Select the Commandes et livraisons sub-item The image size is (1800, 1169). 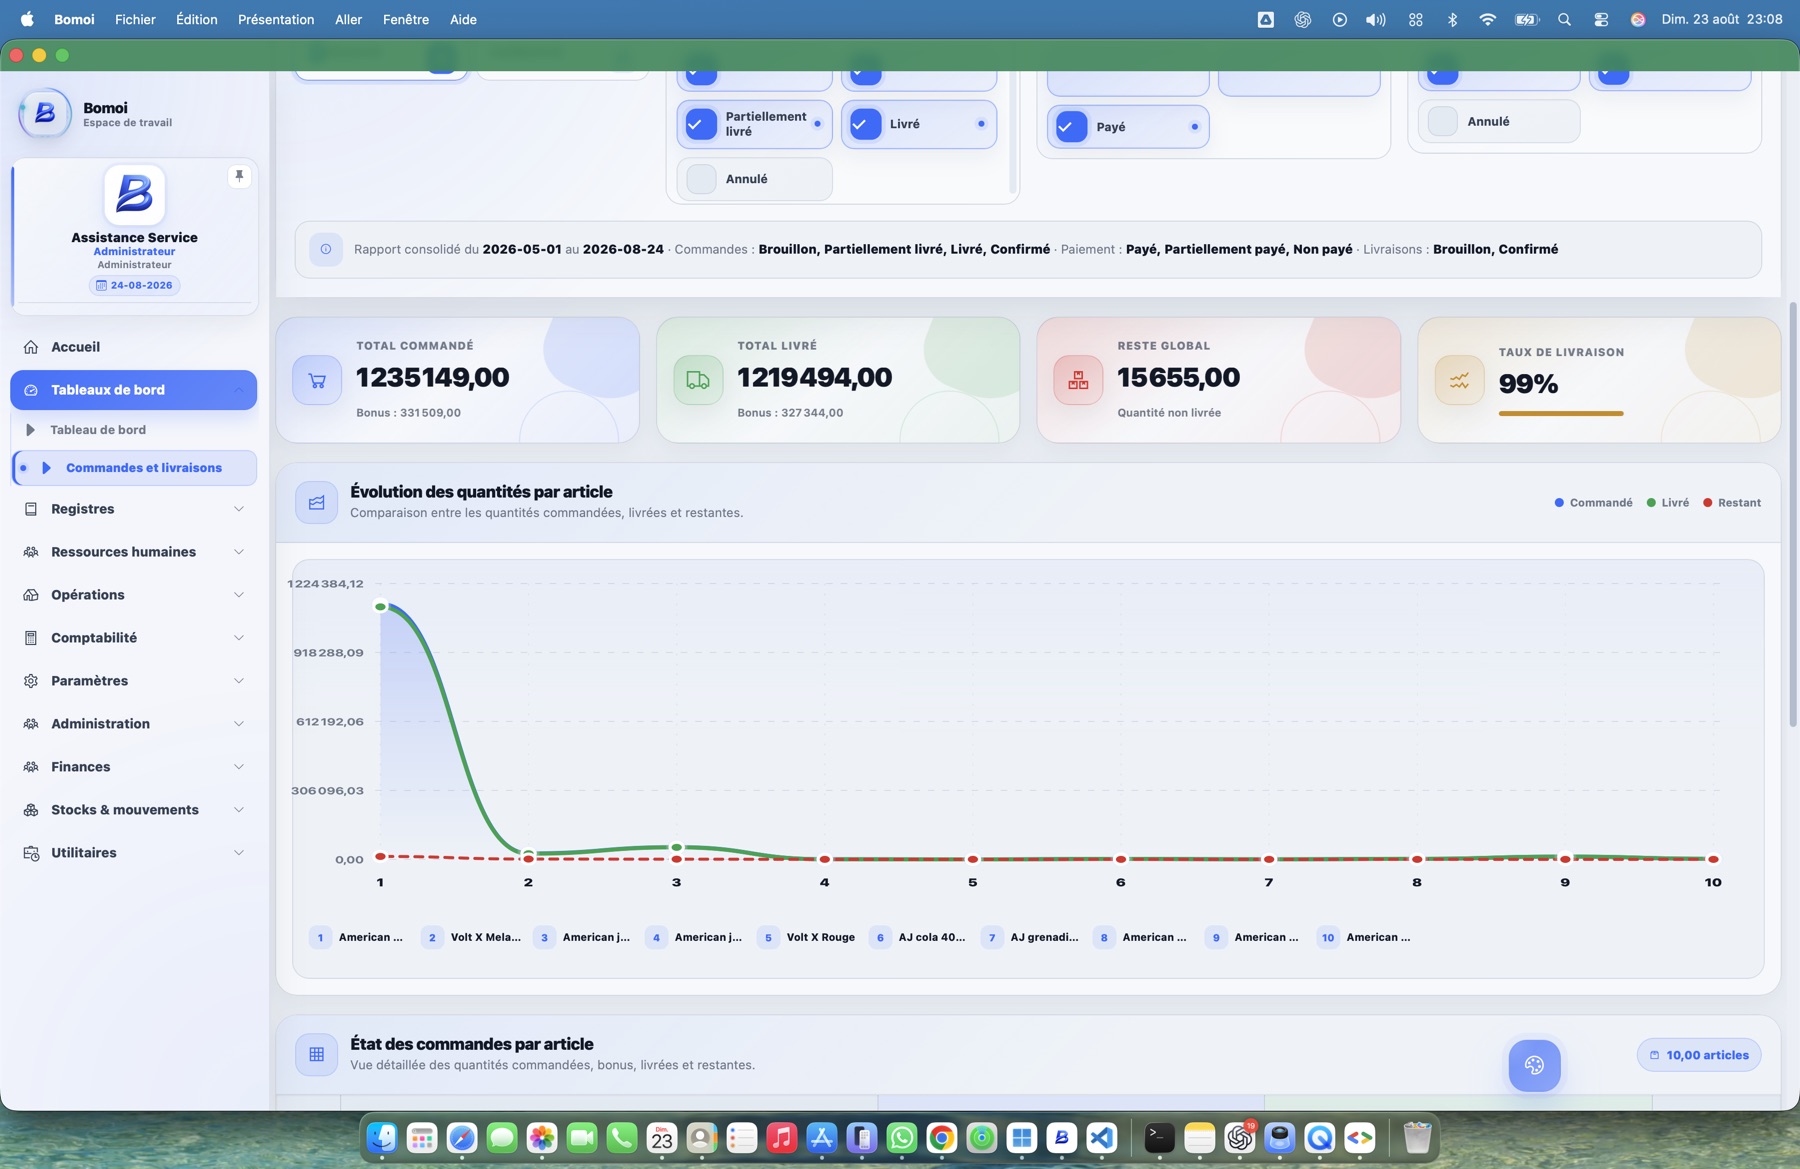point(134,468)
